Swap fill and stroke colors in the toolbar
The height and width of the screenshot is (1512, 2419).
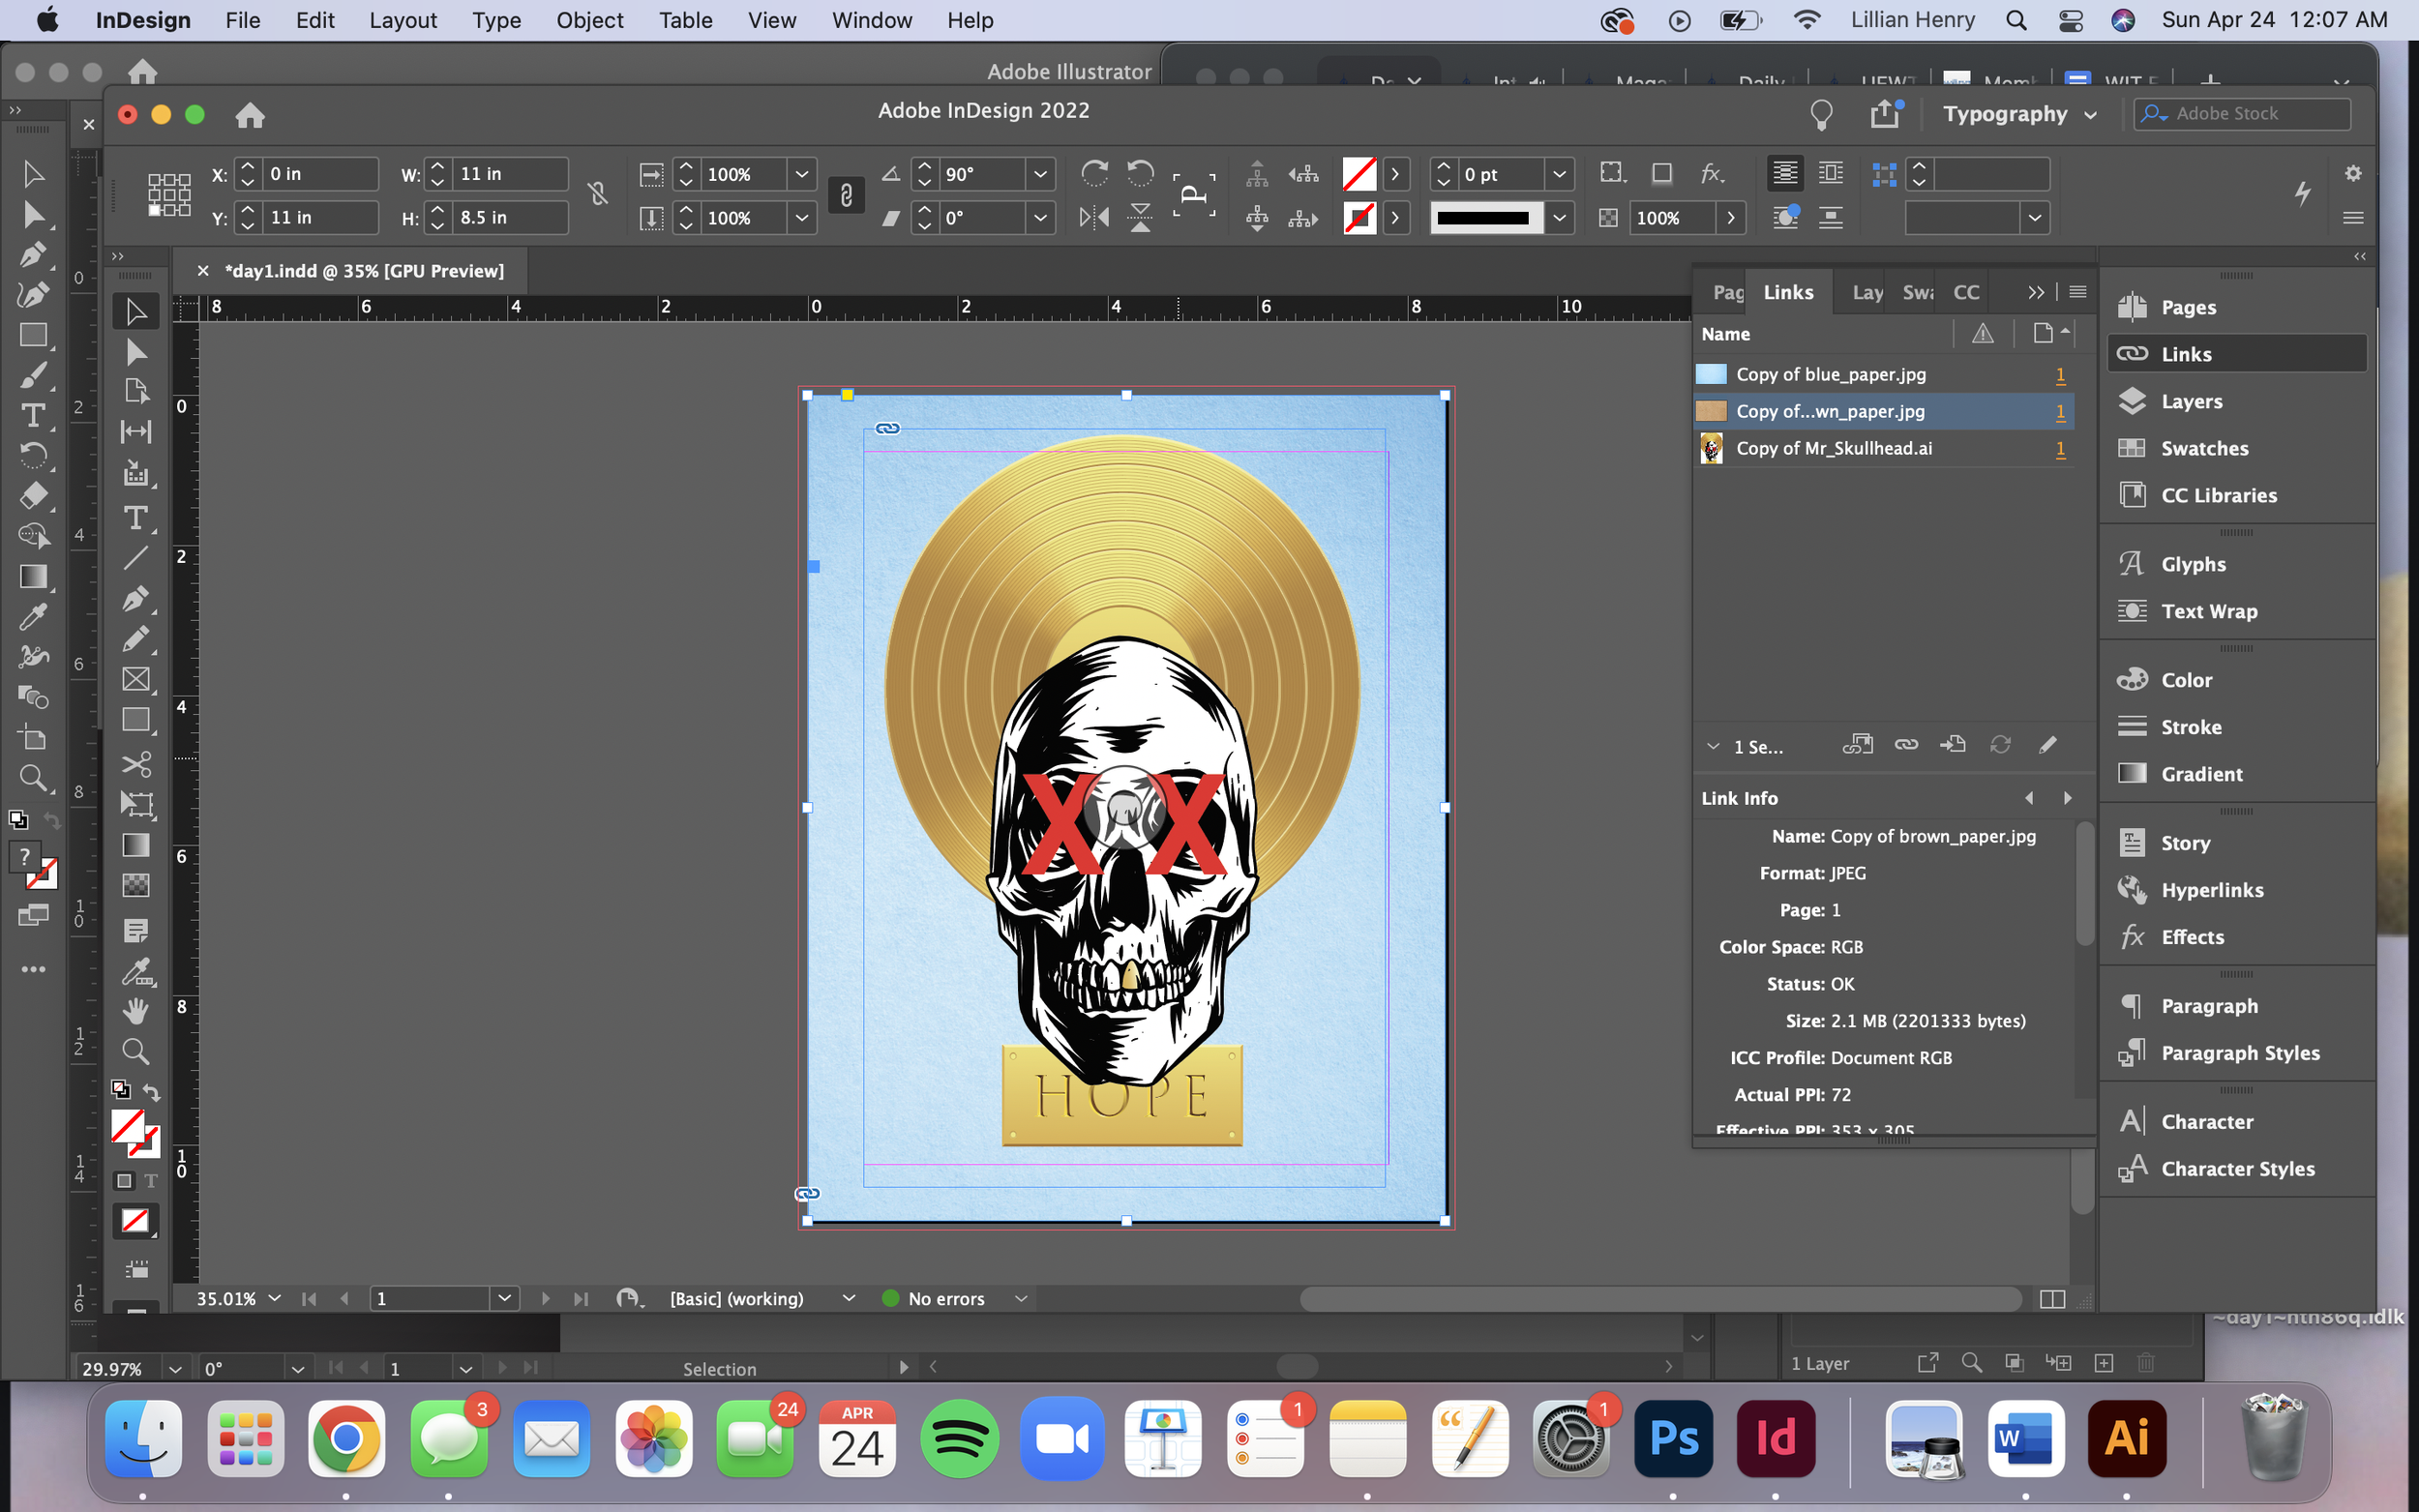pos(152,1091)
